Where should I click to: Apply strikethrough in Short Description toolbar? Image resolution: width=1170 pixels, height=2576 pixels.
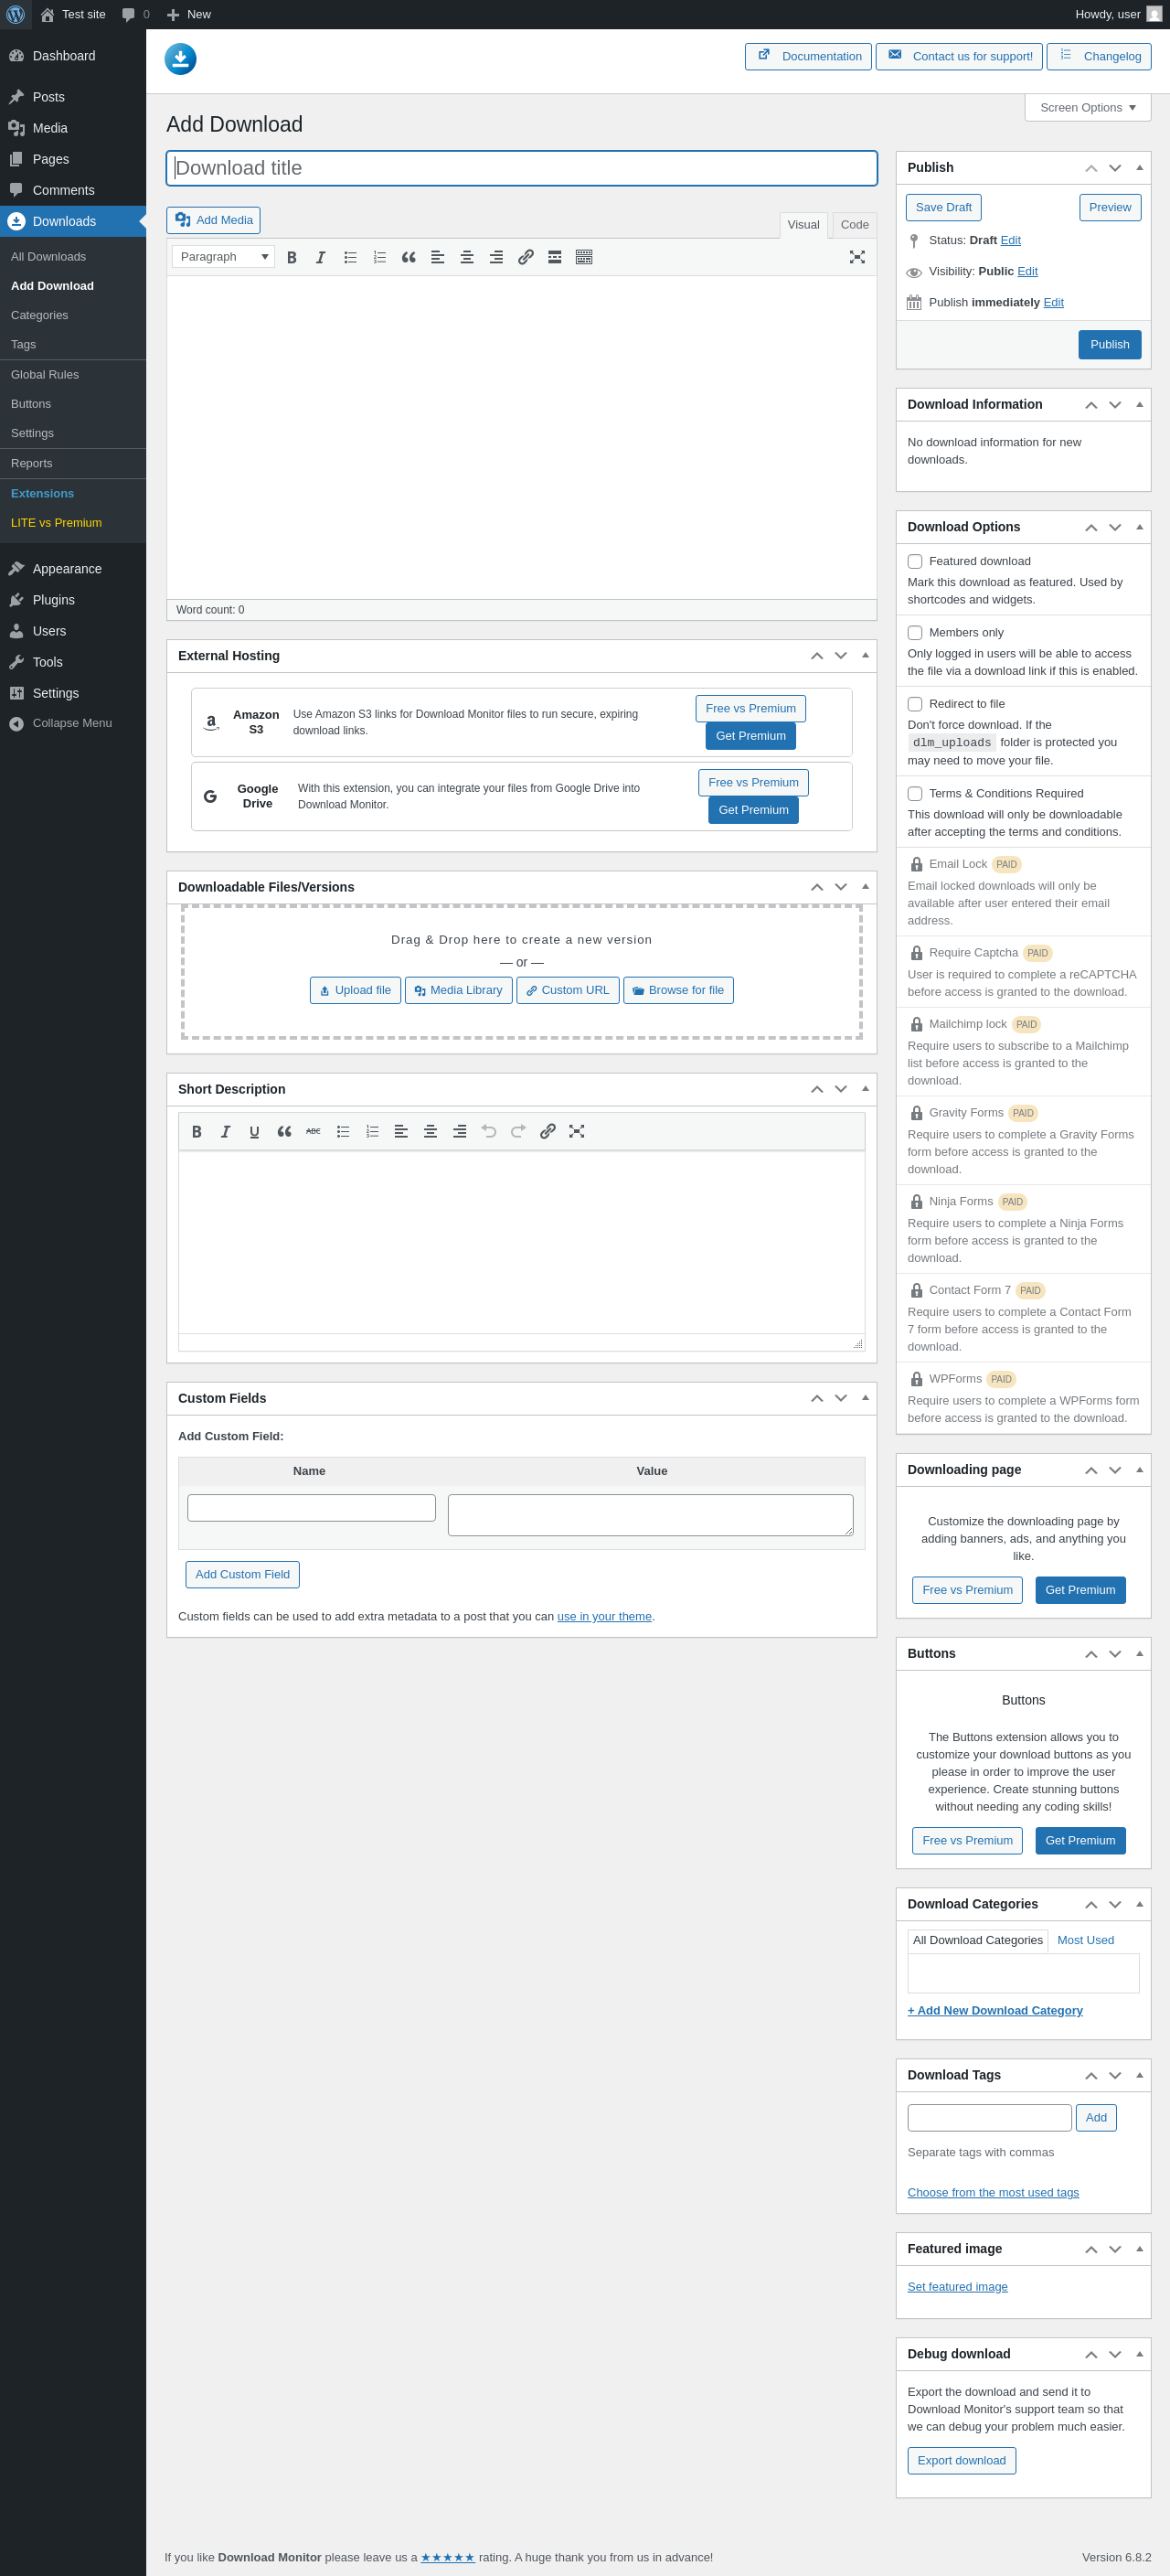click(313, 1131)
